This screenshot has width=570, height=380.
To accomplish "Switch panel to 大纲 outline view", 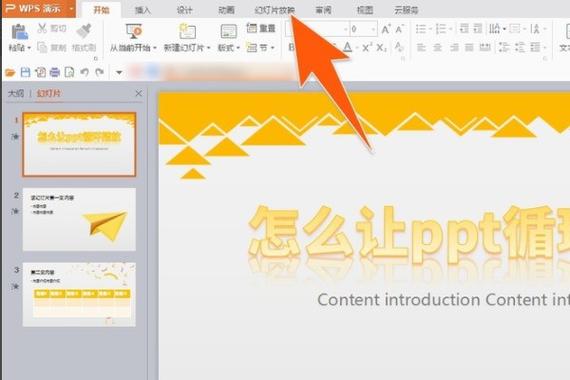I will pos(16,93).
